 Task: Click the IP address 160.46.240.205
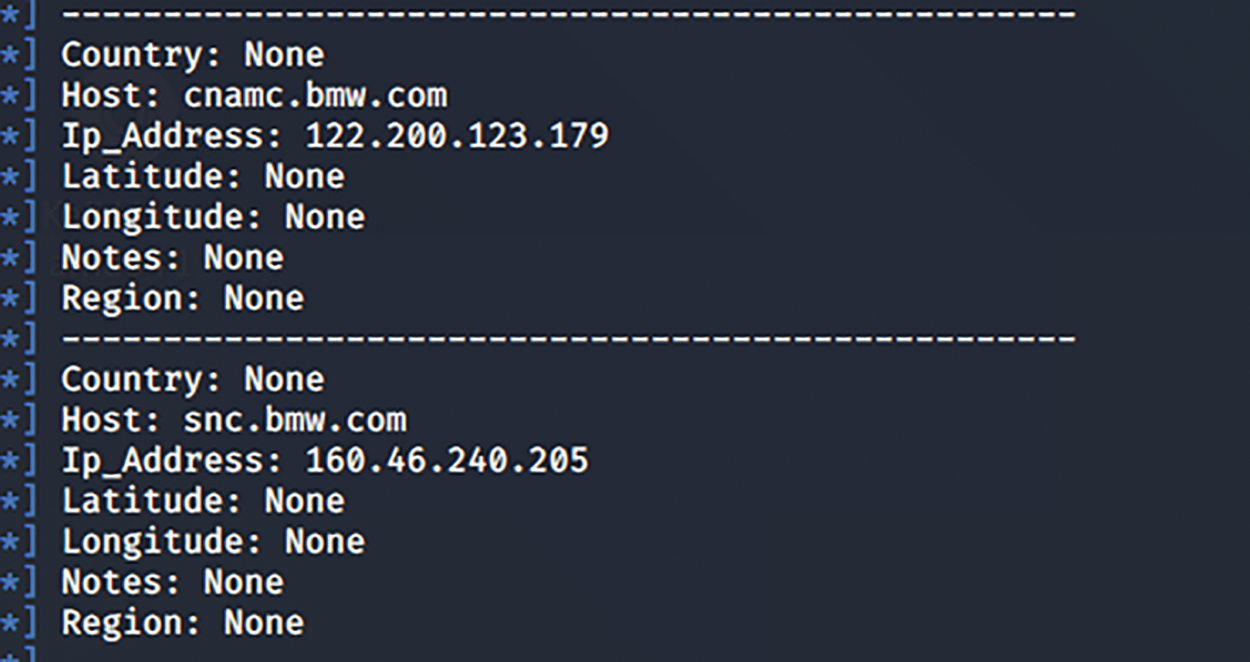(x=446, y=460)
